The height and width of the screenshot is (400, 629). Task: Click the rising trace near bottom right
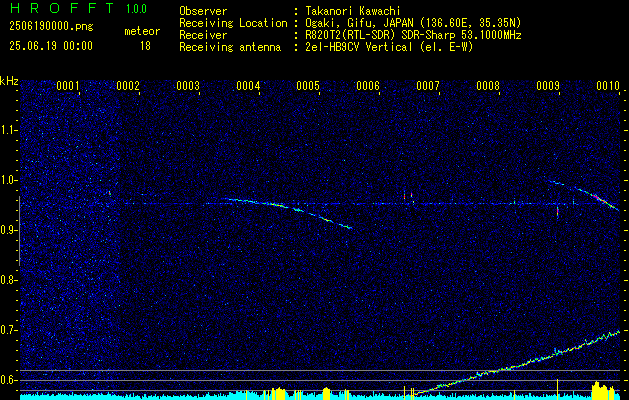(x=517, y=365)
